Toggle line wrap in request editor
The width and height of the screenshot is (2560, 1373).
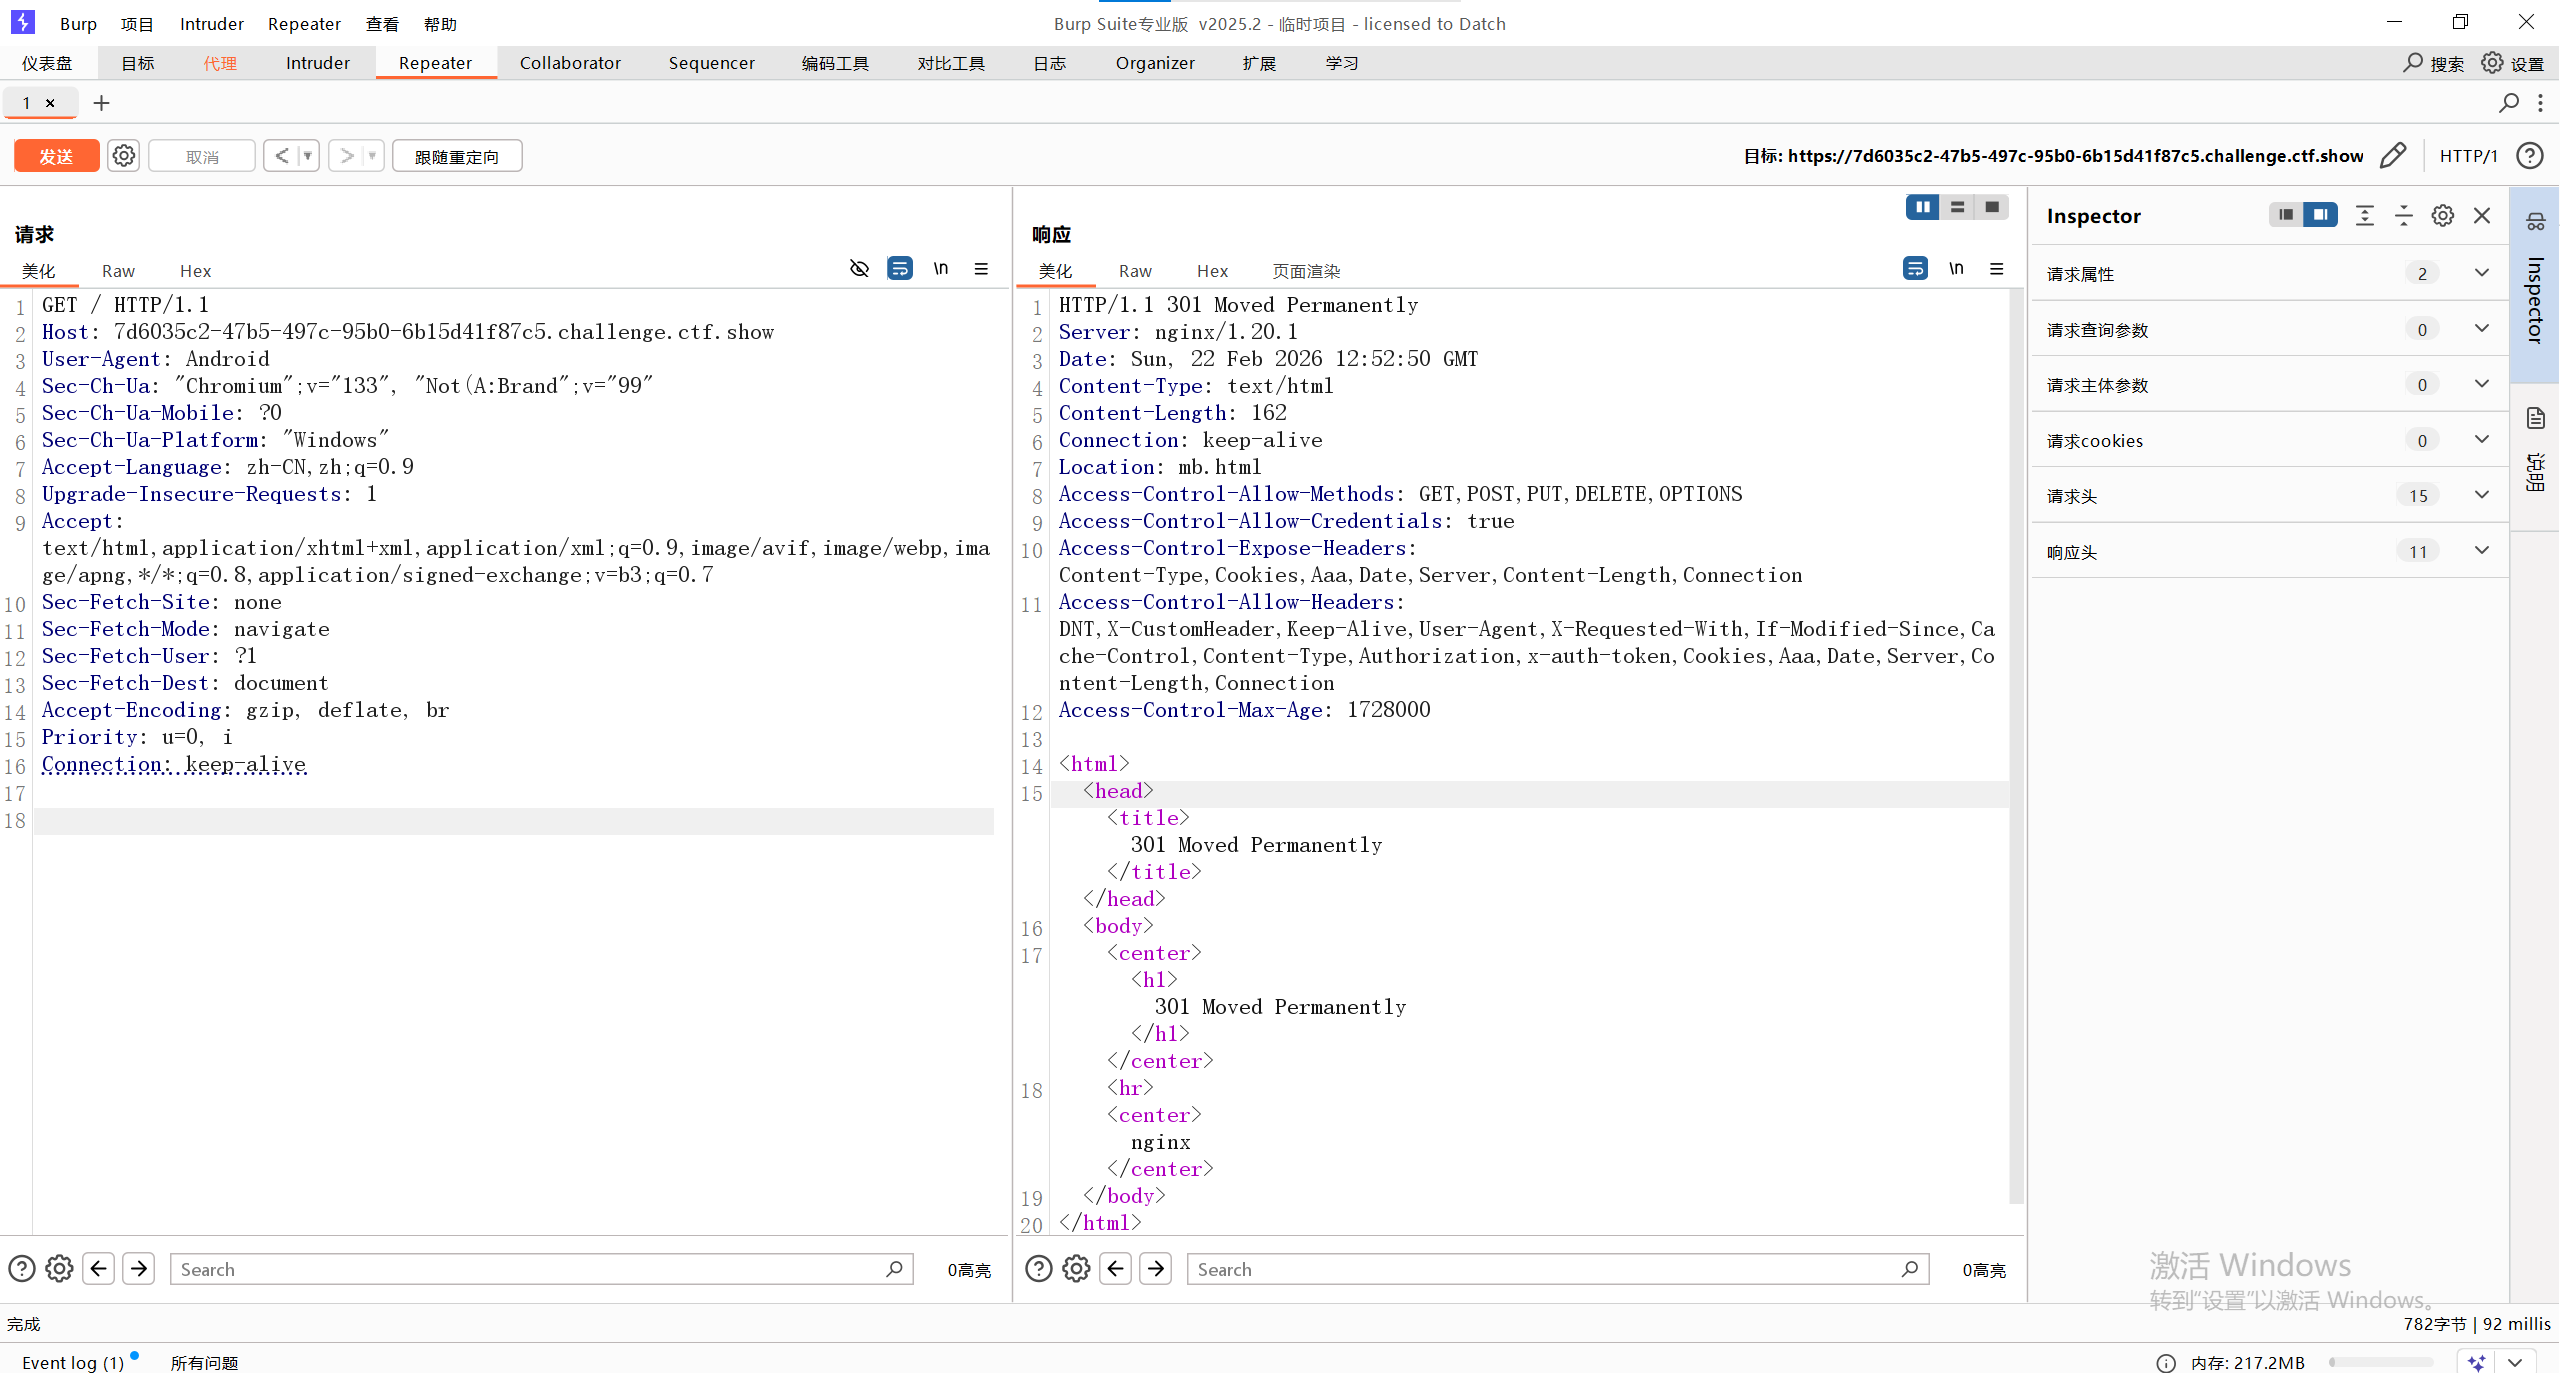[x=900, y=269]
